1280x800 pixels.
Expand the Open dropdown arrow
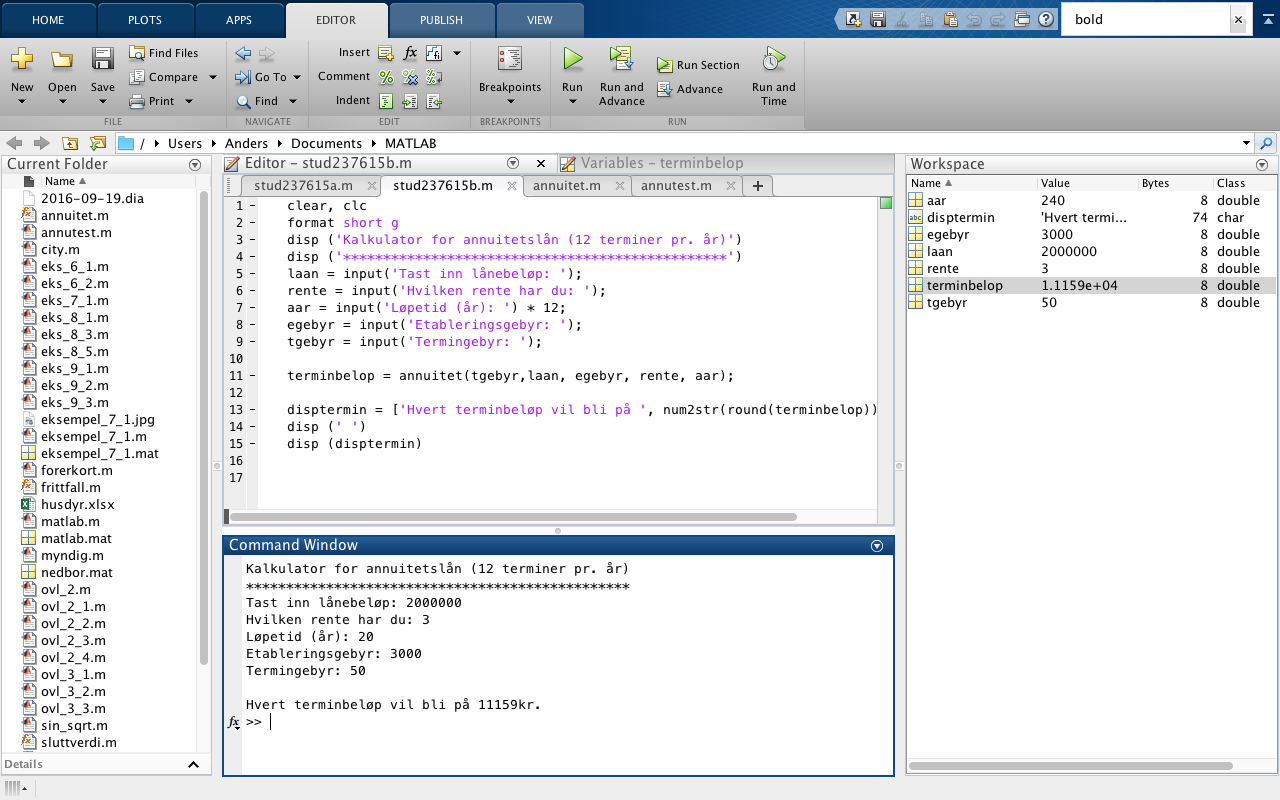tap(62, 102)
